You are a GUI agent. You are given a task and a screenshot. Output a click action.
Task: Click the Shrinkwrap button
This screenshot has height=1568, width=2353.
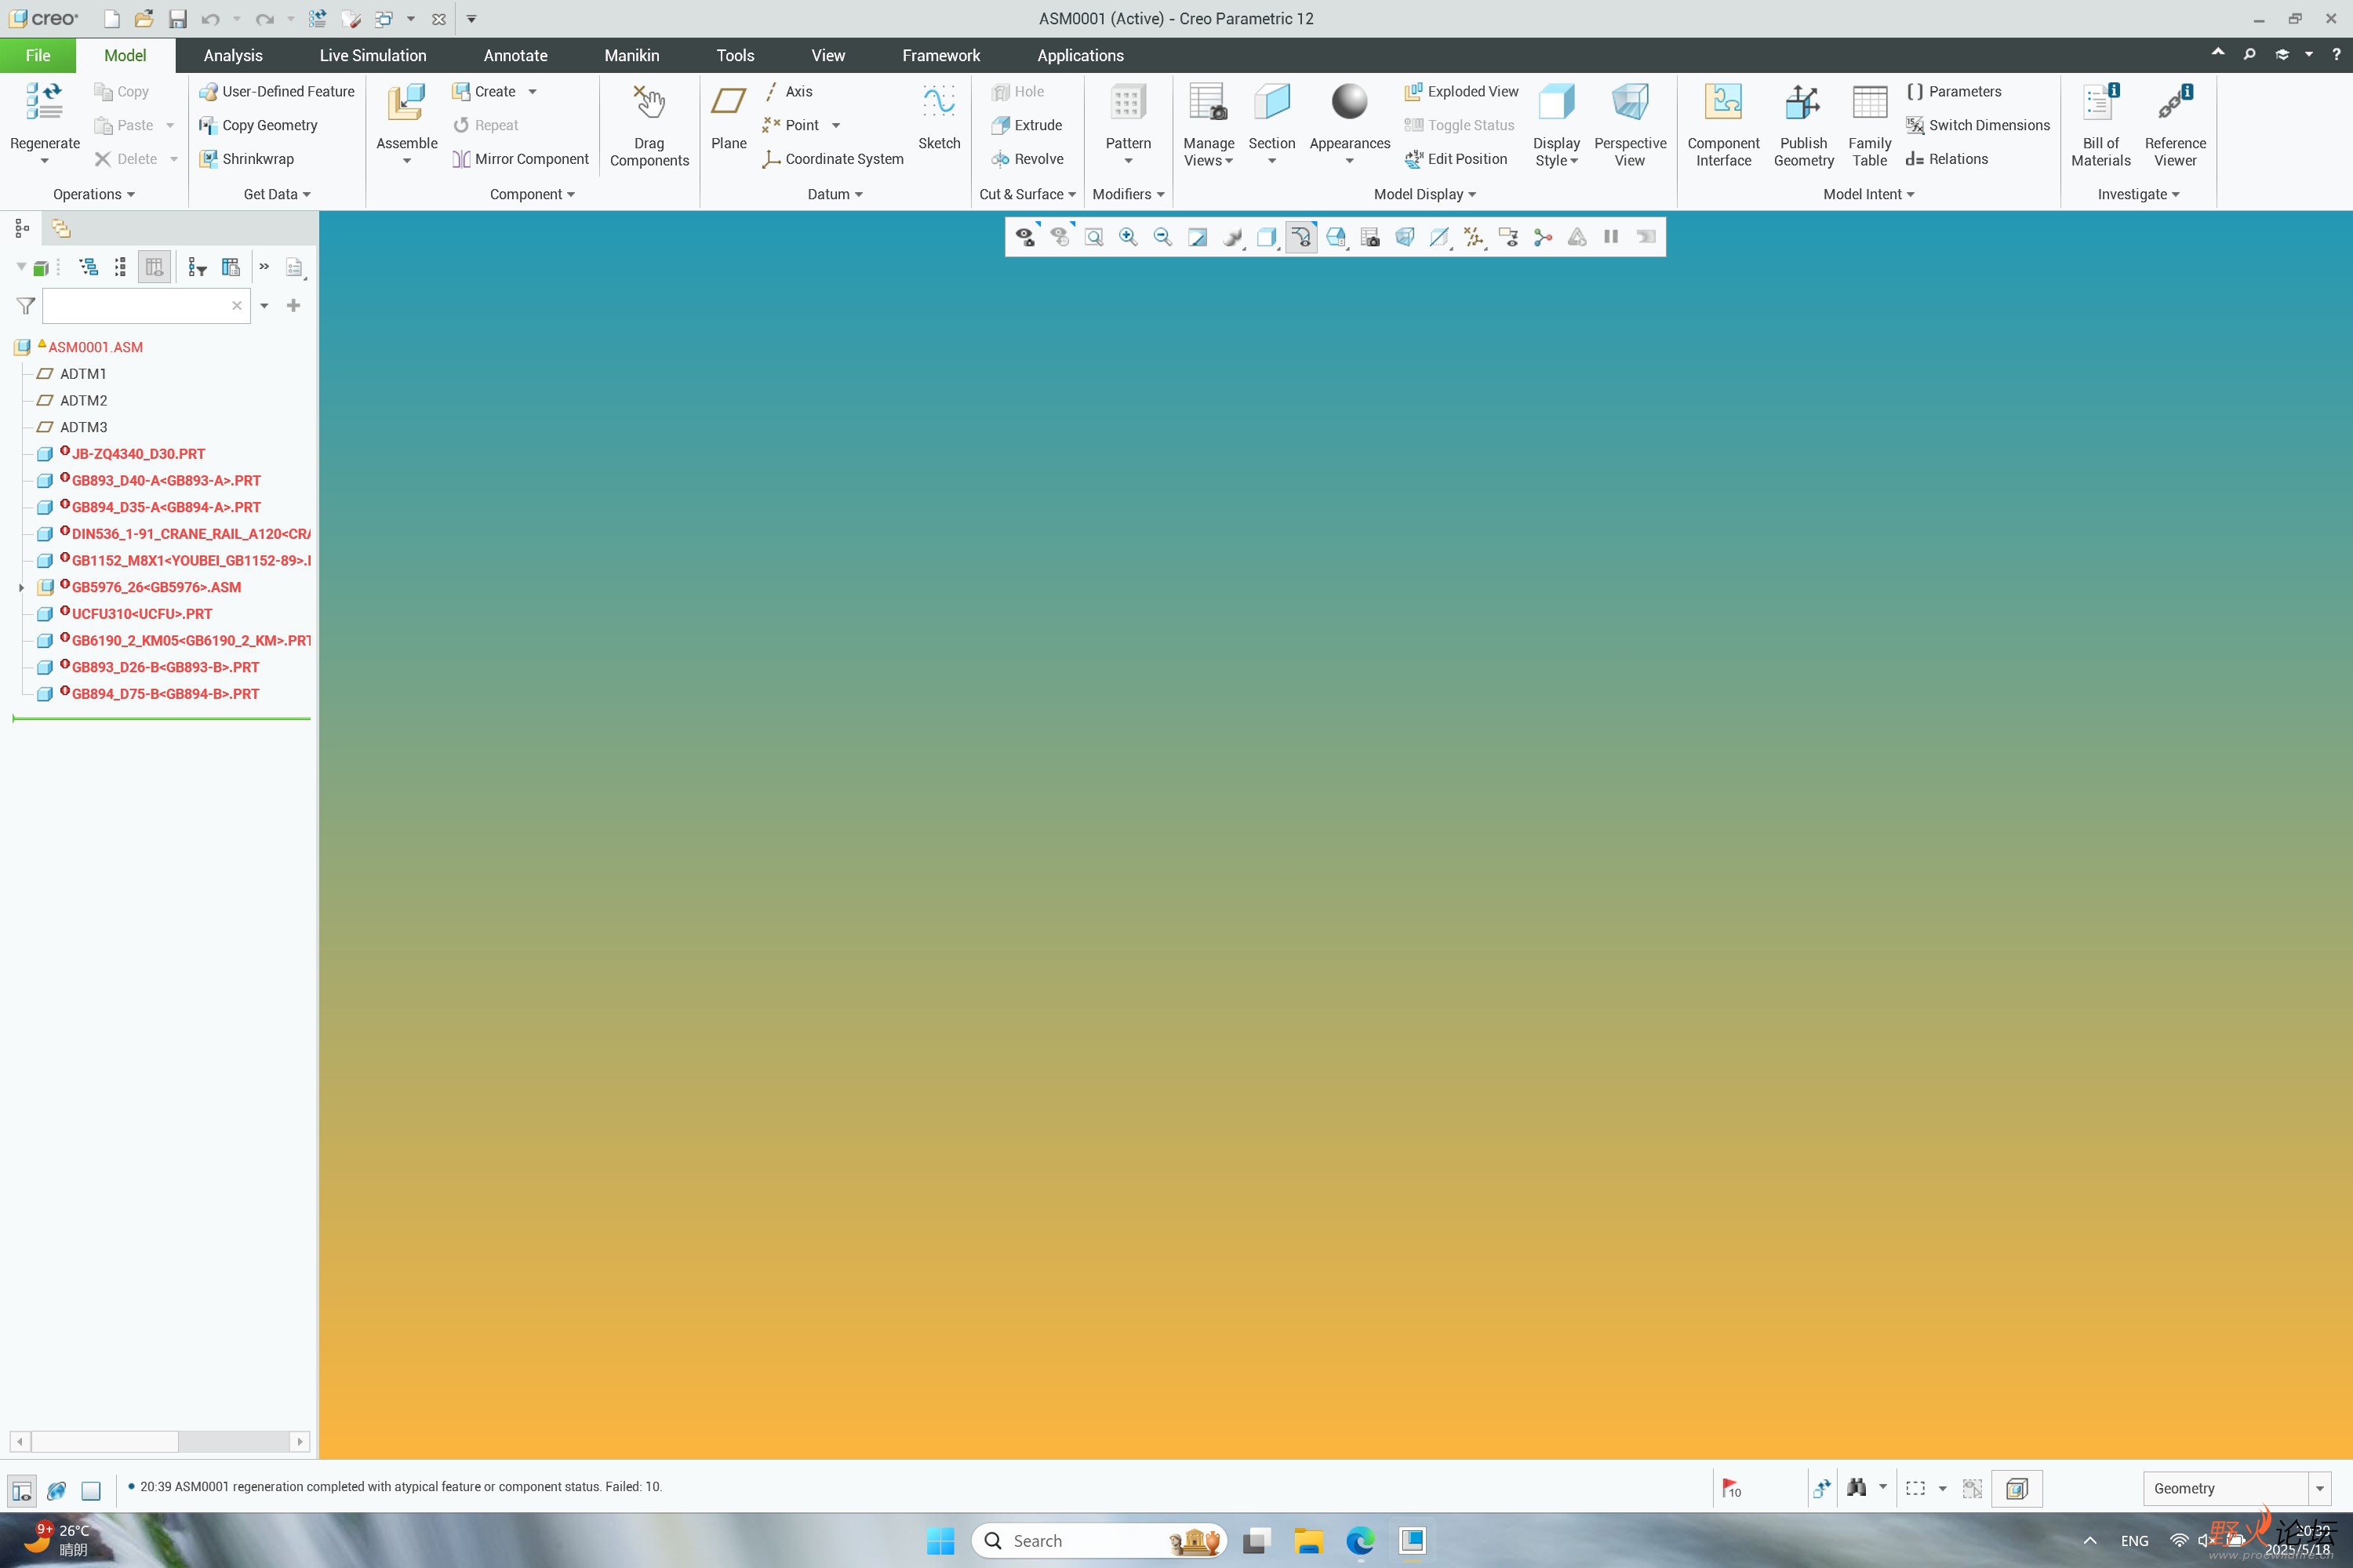246,159
